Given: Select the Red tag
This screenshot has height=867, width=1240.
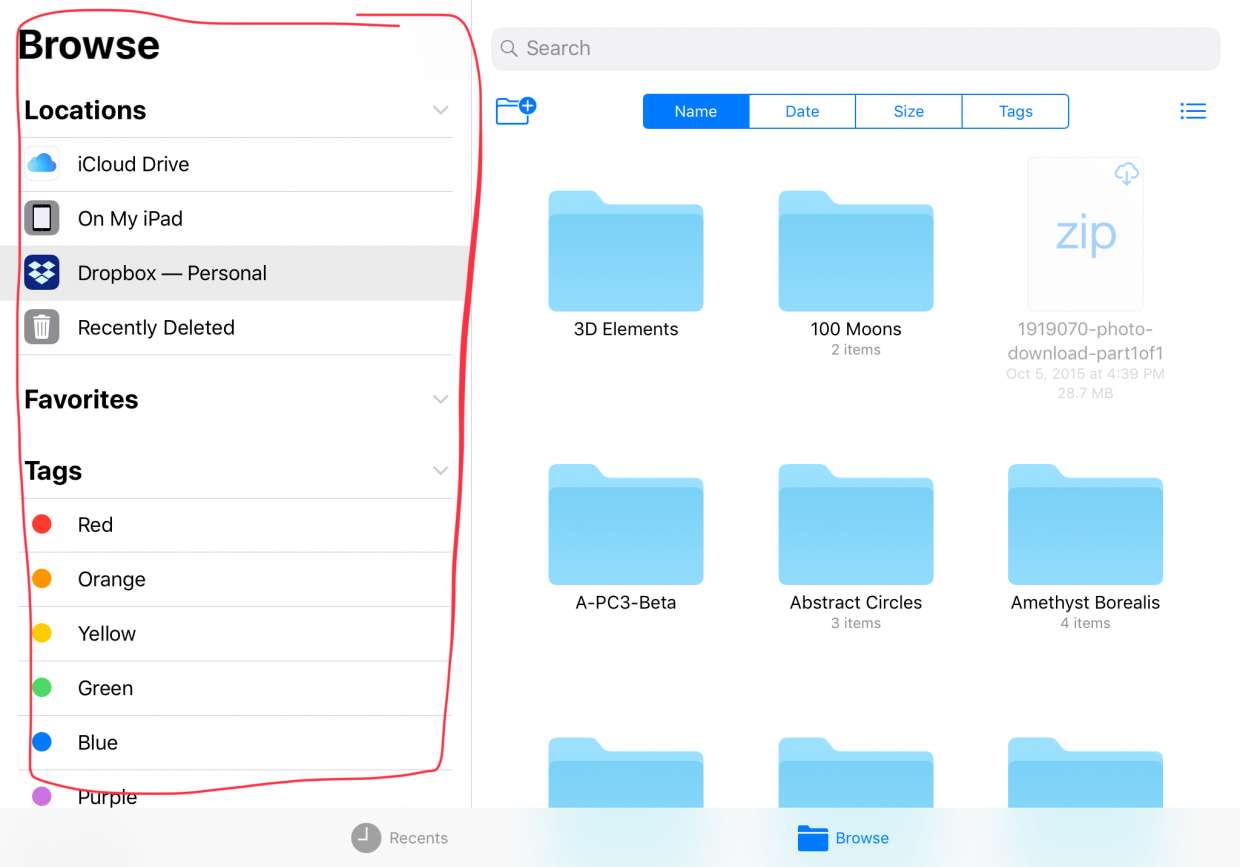Looking at the screenshot, I should [95, 525].
